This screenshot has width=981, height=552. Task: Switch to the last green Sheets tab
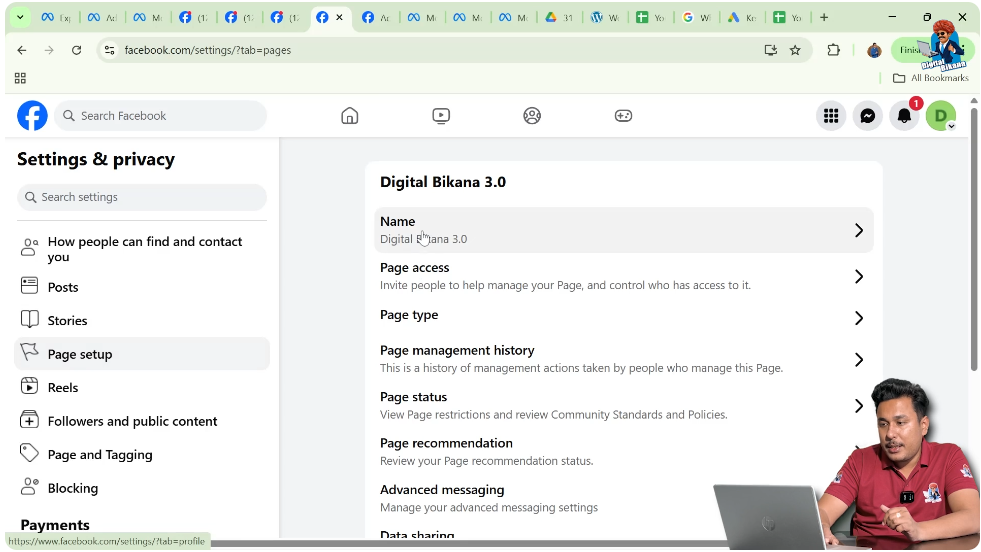click(x=787, y=18)
